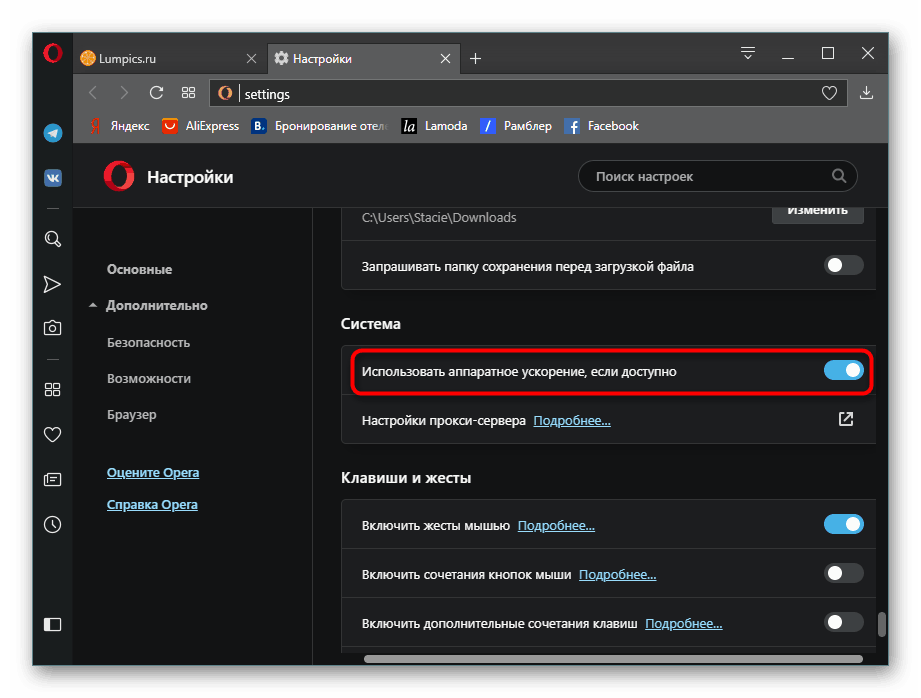Add page to bookmarks heart
Image resolution: width=921 pixels, height=698 pixels.
coord(829,93)
